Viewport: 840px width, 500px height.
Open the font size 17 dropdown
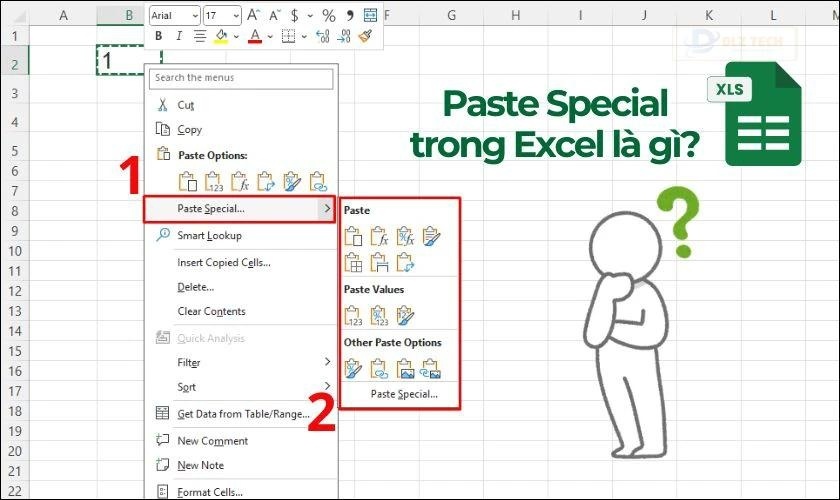[236, 16]
